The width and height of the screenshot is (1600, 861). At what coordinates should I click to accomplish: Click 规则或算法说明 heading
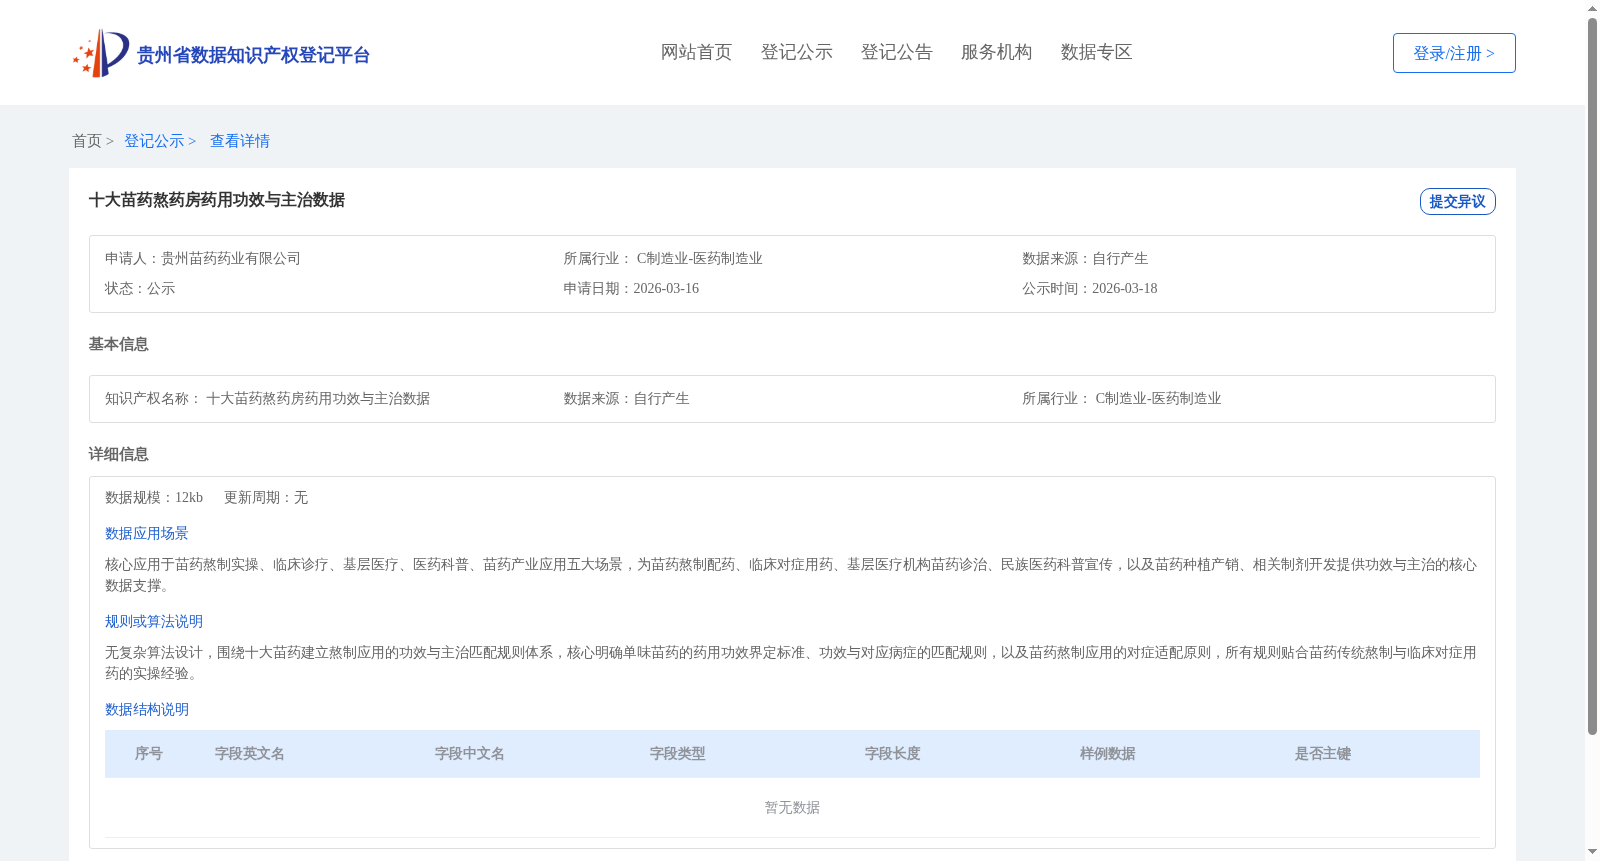(154, 621)
